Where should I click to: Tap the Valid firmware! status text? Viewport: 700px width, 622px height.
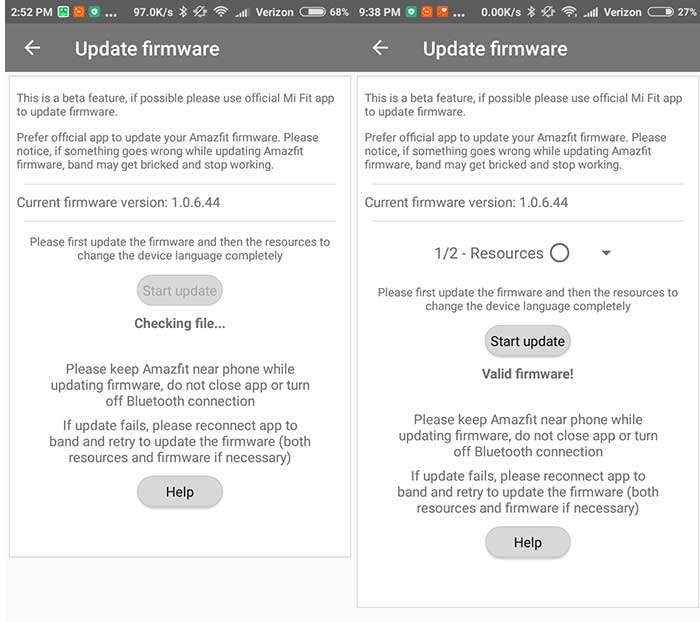pyautogui.click(x=527, y=374)
